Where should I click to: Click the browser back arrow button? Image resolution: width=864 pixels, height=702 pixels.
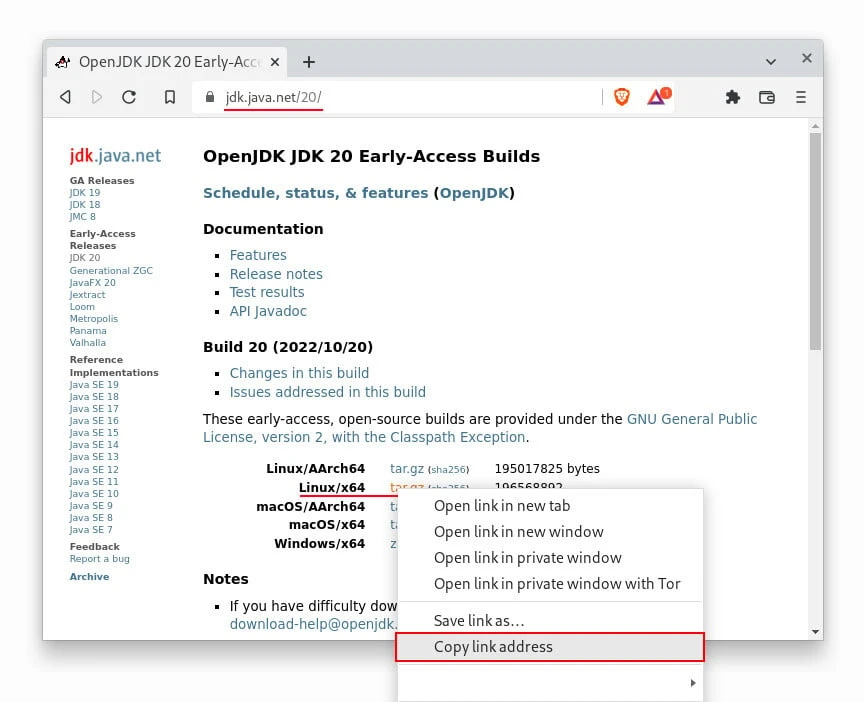pos(66,97)
